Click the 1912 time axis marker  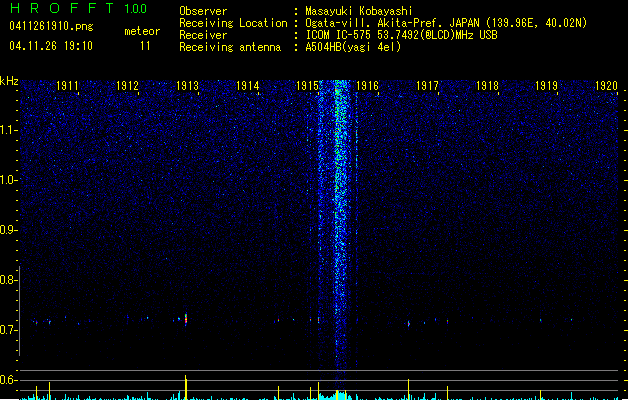tap(127, 86)
